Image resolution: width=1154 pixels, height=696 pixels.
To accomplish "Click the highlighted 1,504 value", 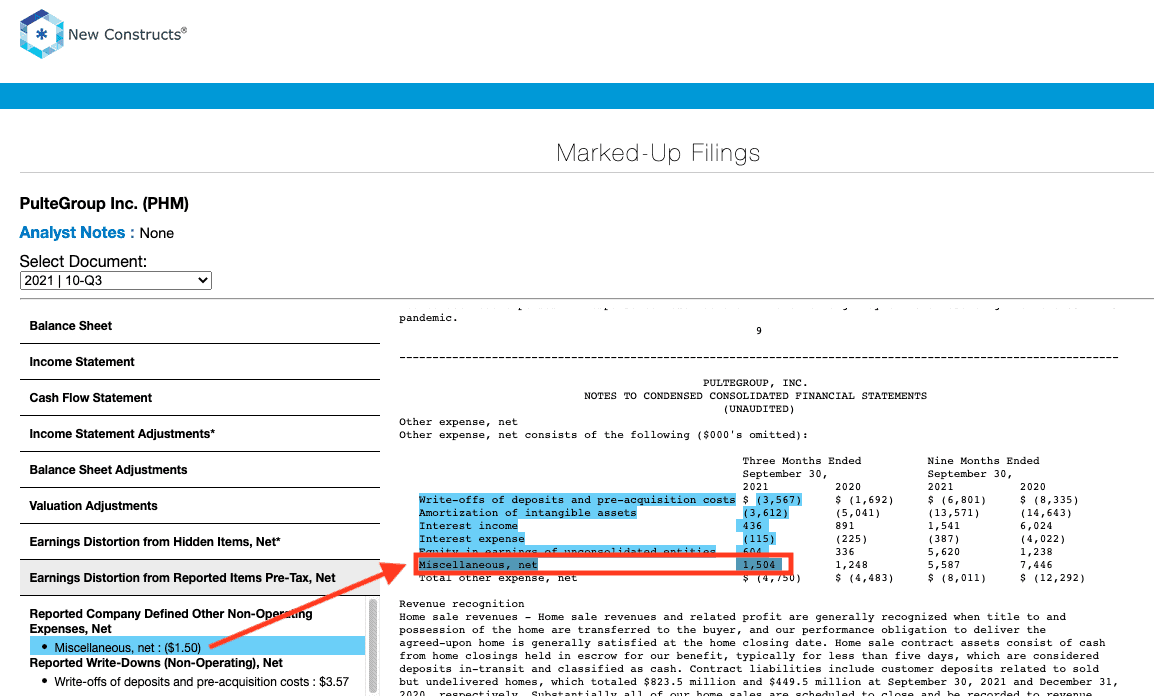I will pyautogui.click(x=759, y=565).
